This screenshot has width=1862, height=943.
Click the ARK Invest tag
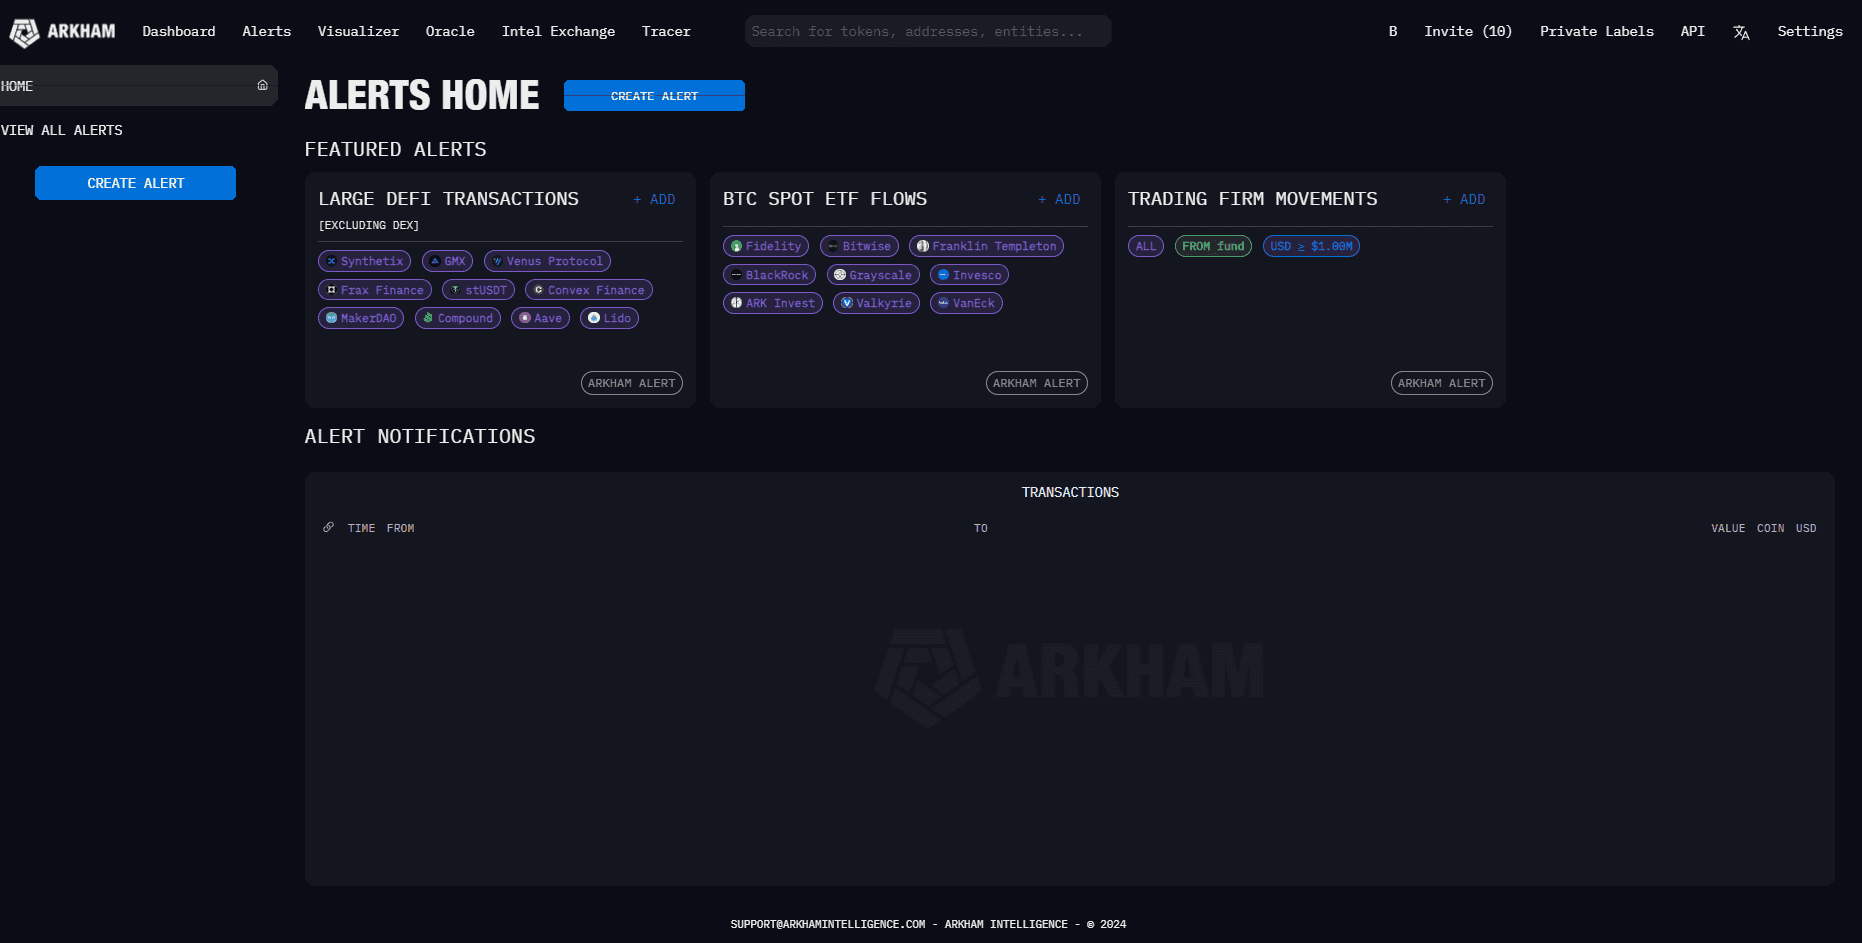click(773, 303)
